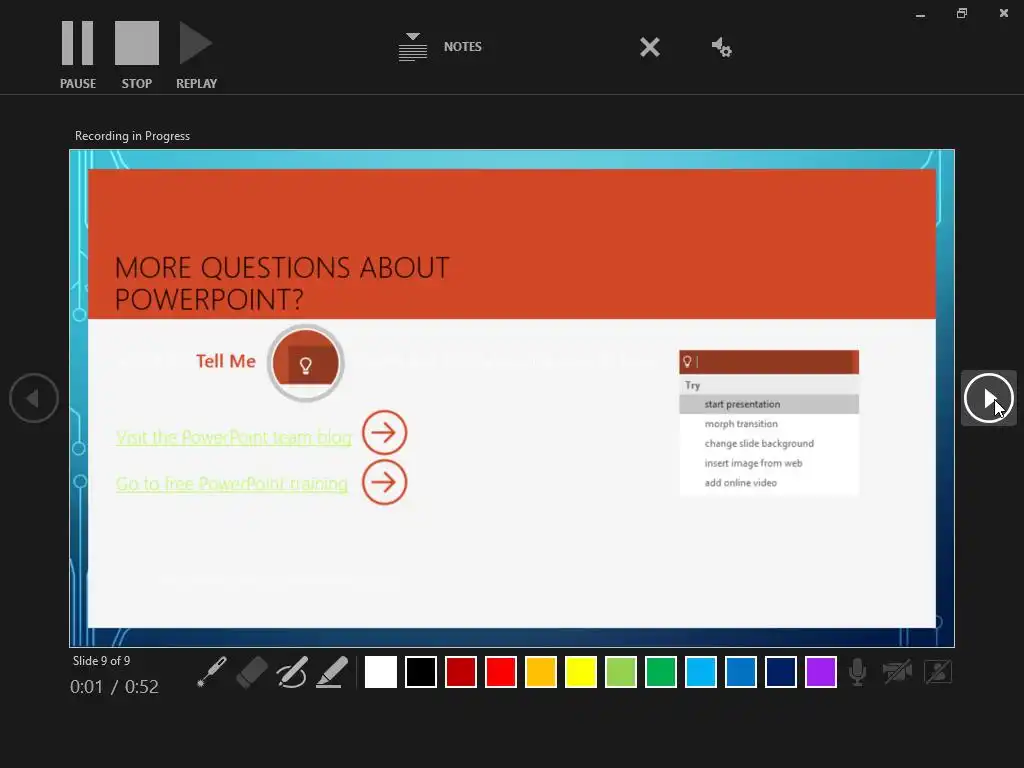
Task: Click the 0:01 / 0:52 timer
Action: coord(114,687)
